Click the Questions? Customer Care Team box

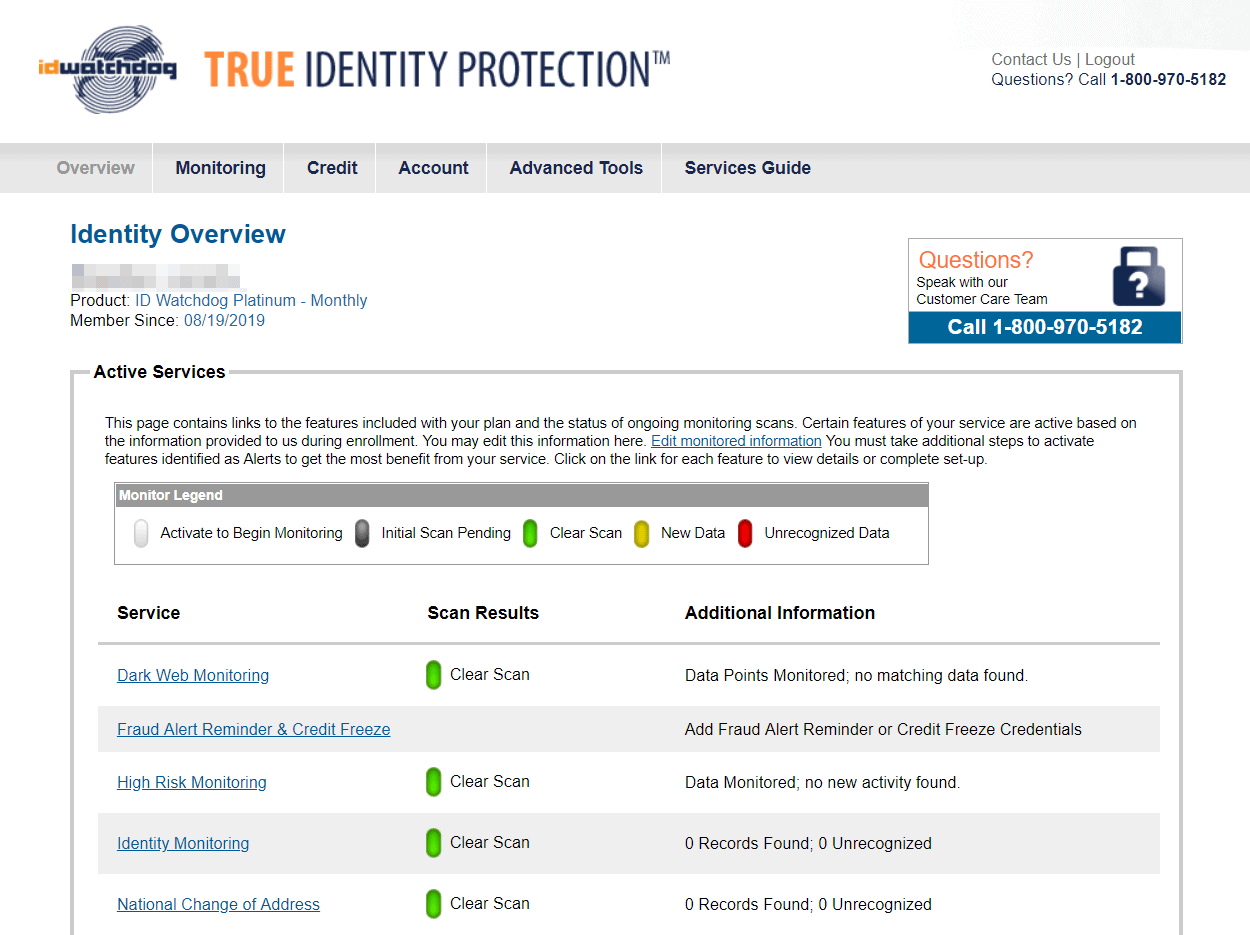click(x=1045, y=291)
